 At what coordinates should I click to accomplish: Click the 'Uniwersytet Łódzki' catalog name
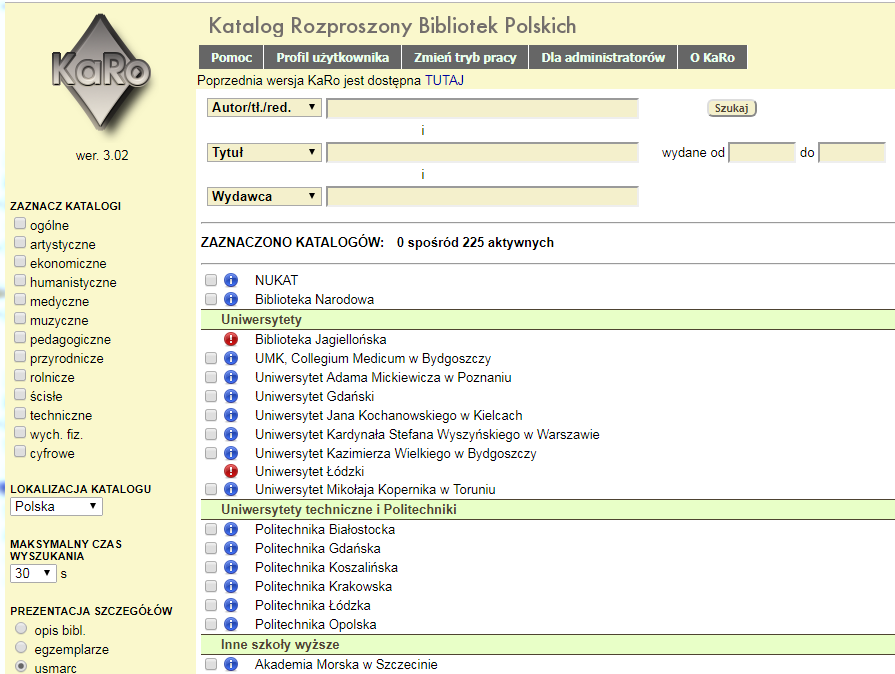coord(309,471)
